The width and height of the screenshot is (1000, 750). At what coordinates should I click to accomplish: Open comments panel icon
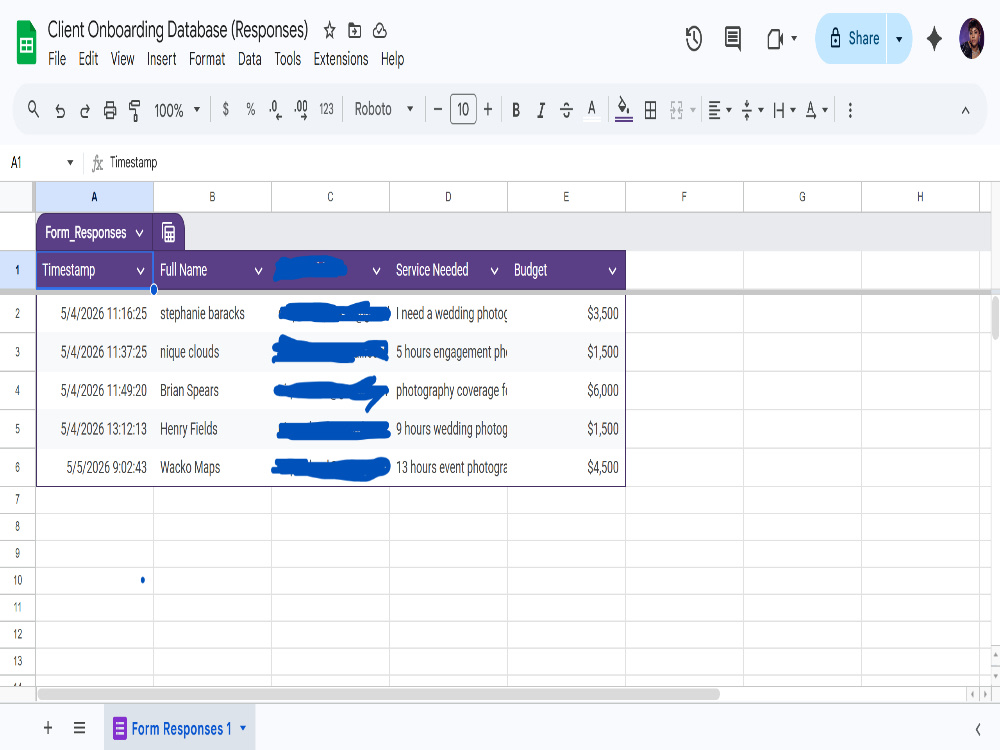(733, 38)
